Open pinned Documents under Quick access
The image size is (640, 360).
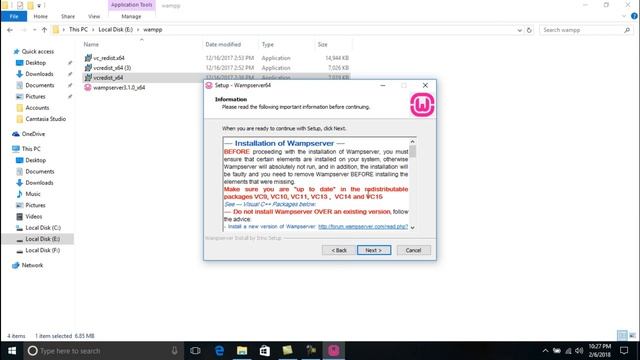pos(40,85)
